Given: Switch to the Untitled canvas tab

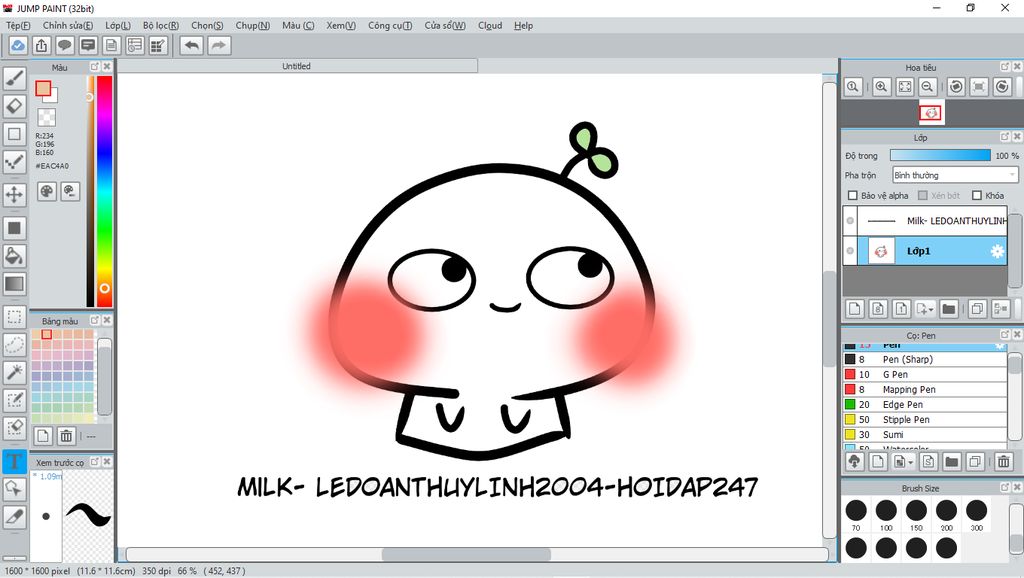Looking at the screenshot, I should click(x=297, y=66).
